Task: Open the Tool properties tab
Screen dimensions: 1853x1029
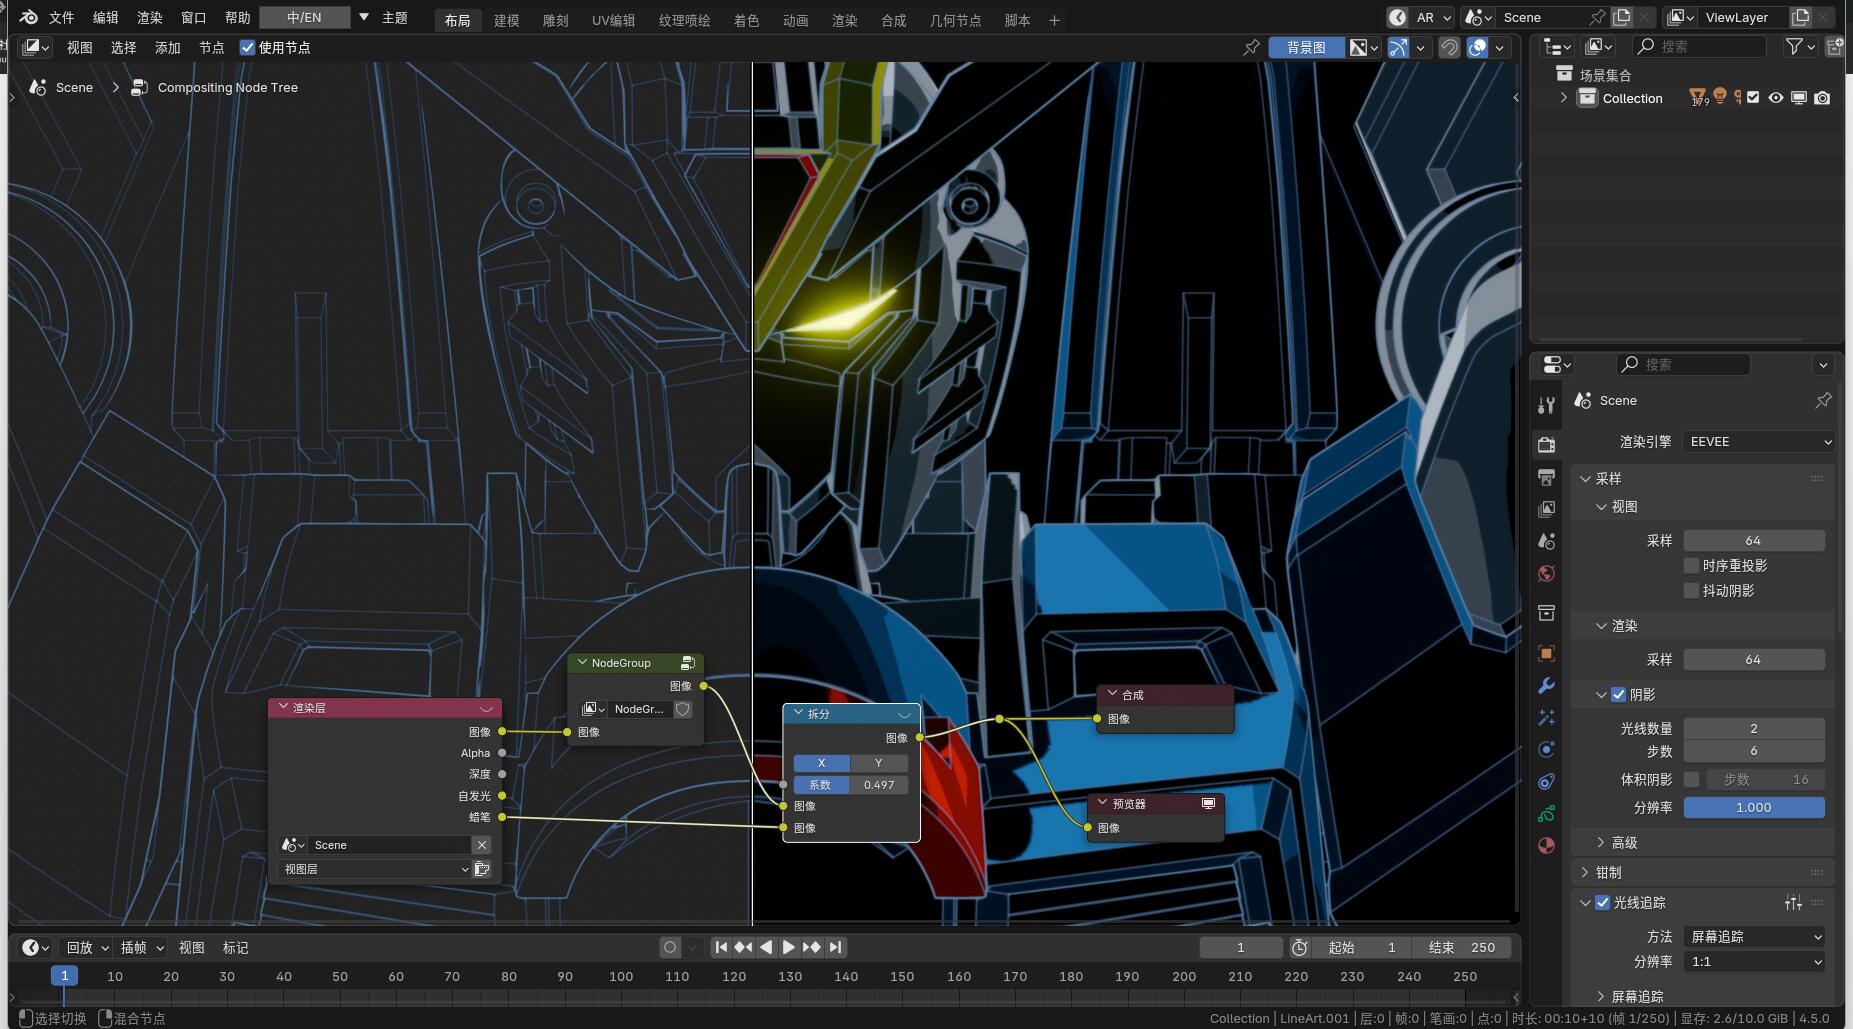Action: coord(1546,405)
